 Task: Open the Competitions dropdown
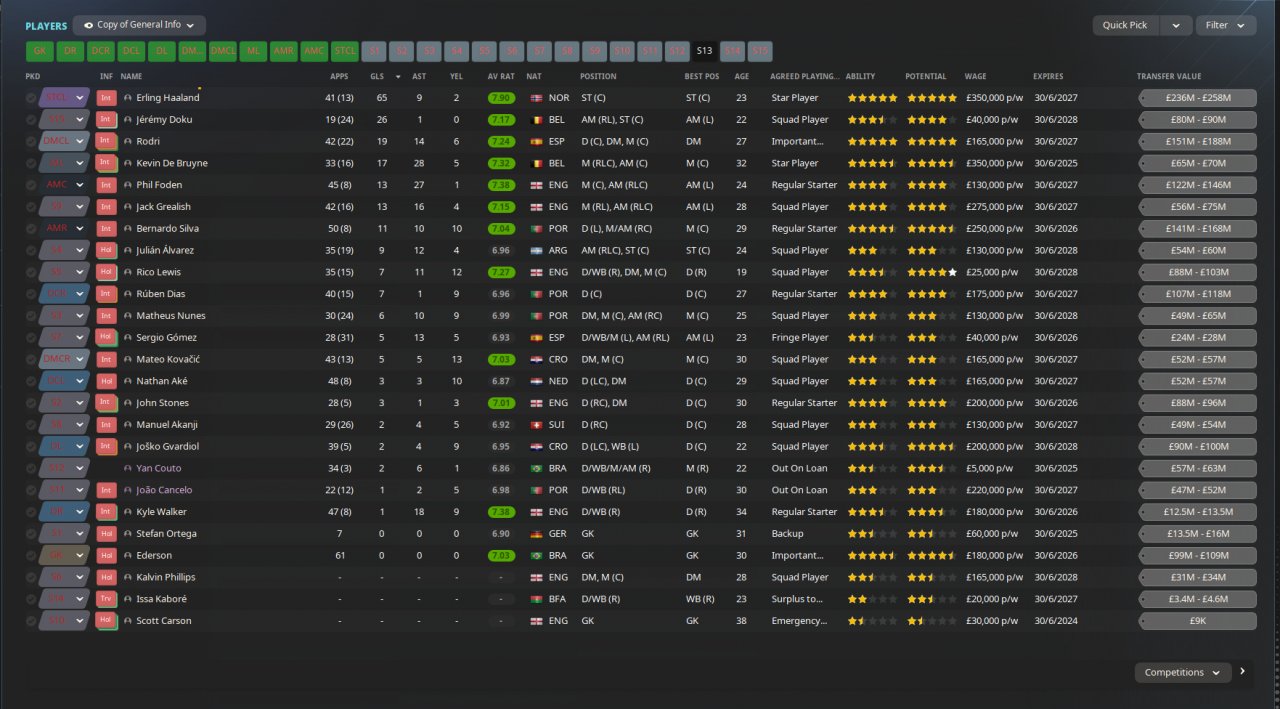(1183, 673)
